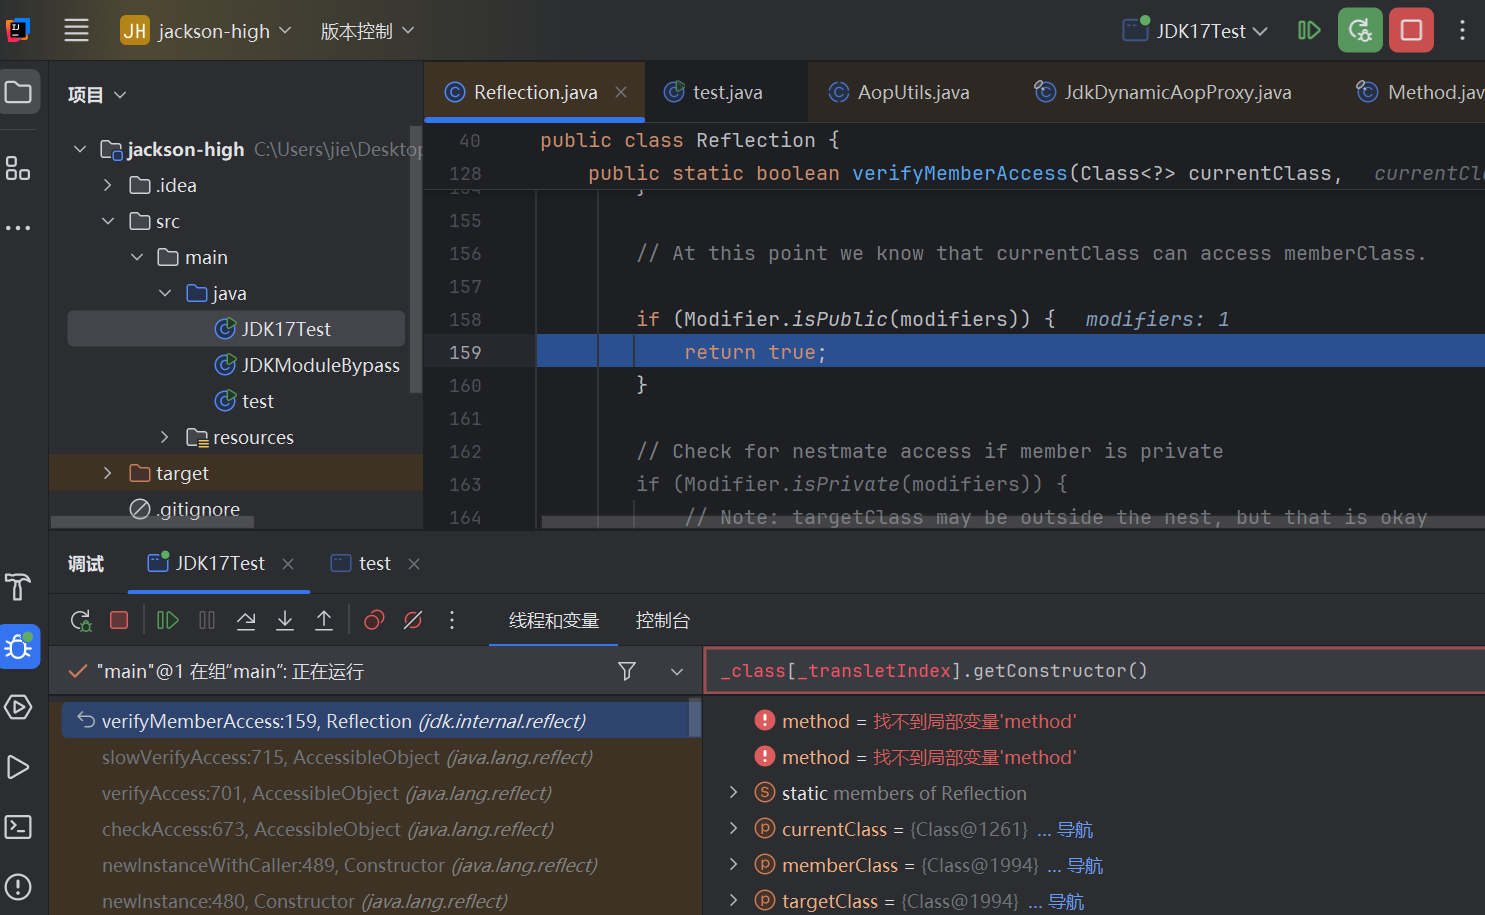Open the Problems tool window icon
1485x915 pixels.
(18, 887)
